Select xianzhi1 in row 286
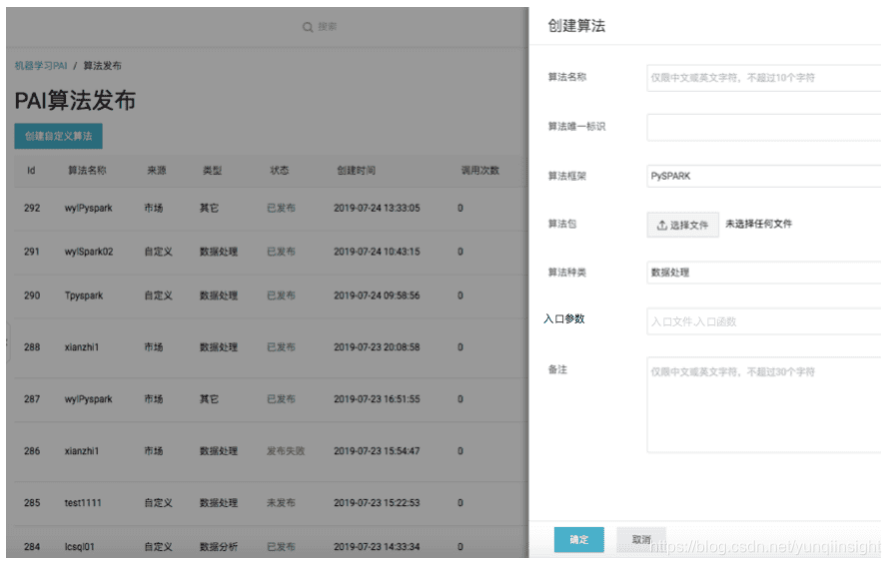Screen dimensions: 891x565 [82, 451]
